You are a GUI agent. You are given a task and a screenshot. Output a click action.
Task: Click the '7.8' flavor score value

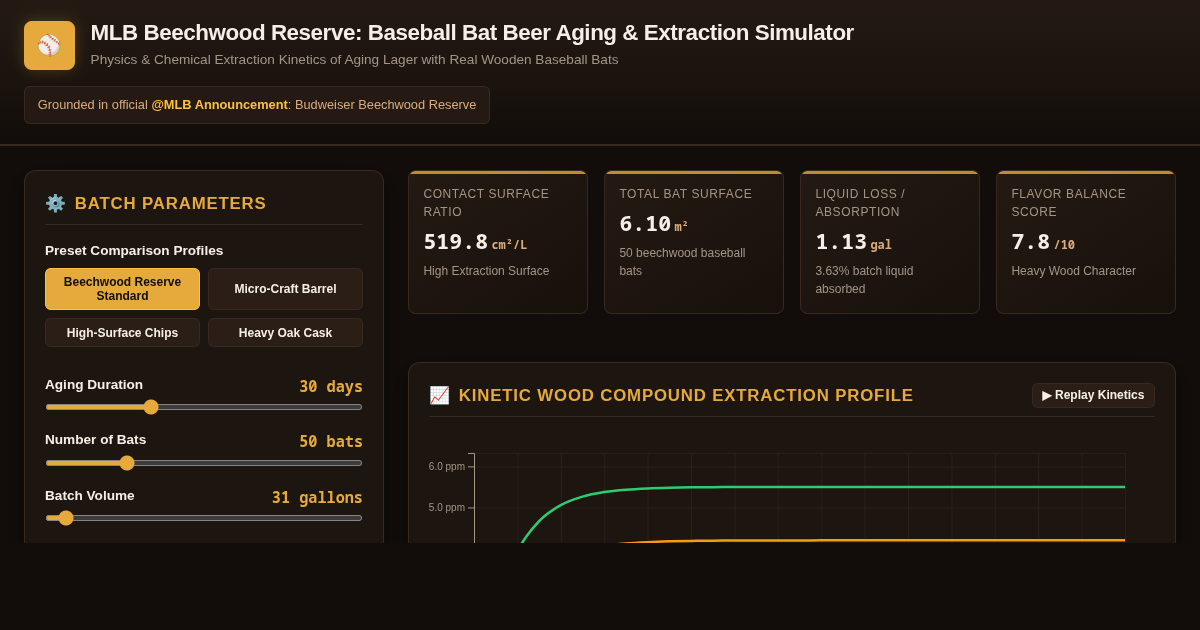pos(1030,242)
